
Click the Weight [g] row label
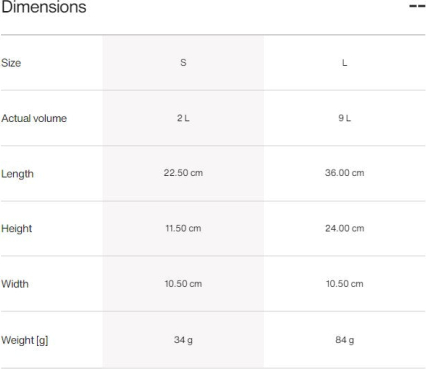pyautogui.click(x=25, y=340)
